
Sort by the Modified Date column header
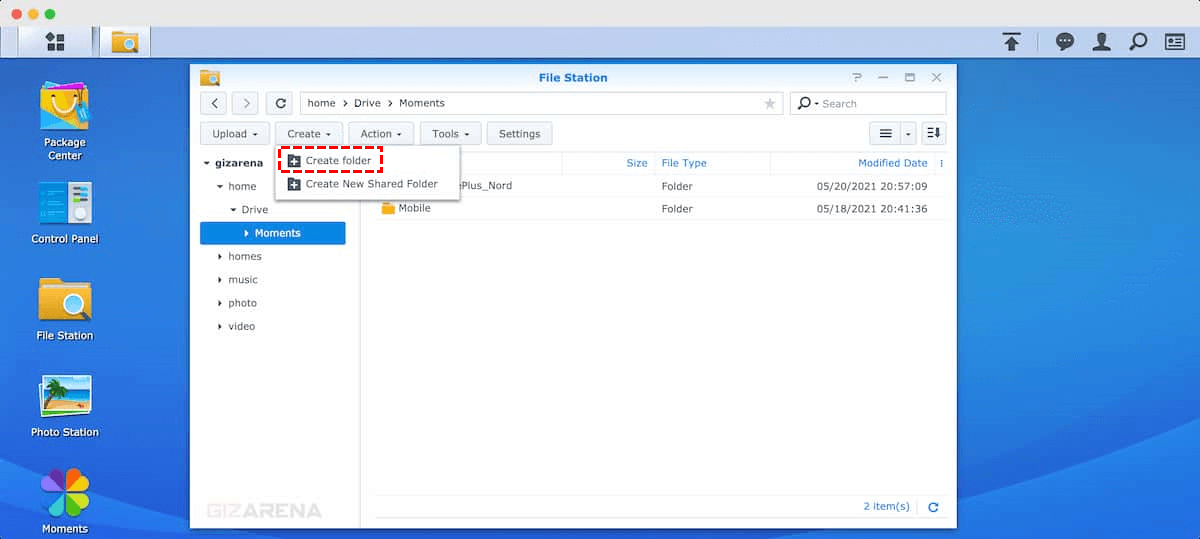[x=893, y=163]
